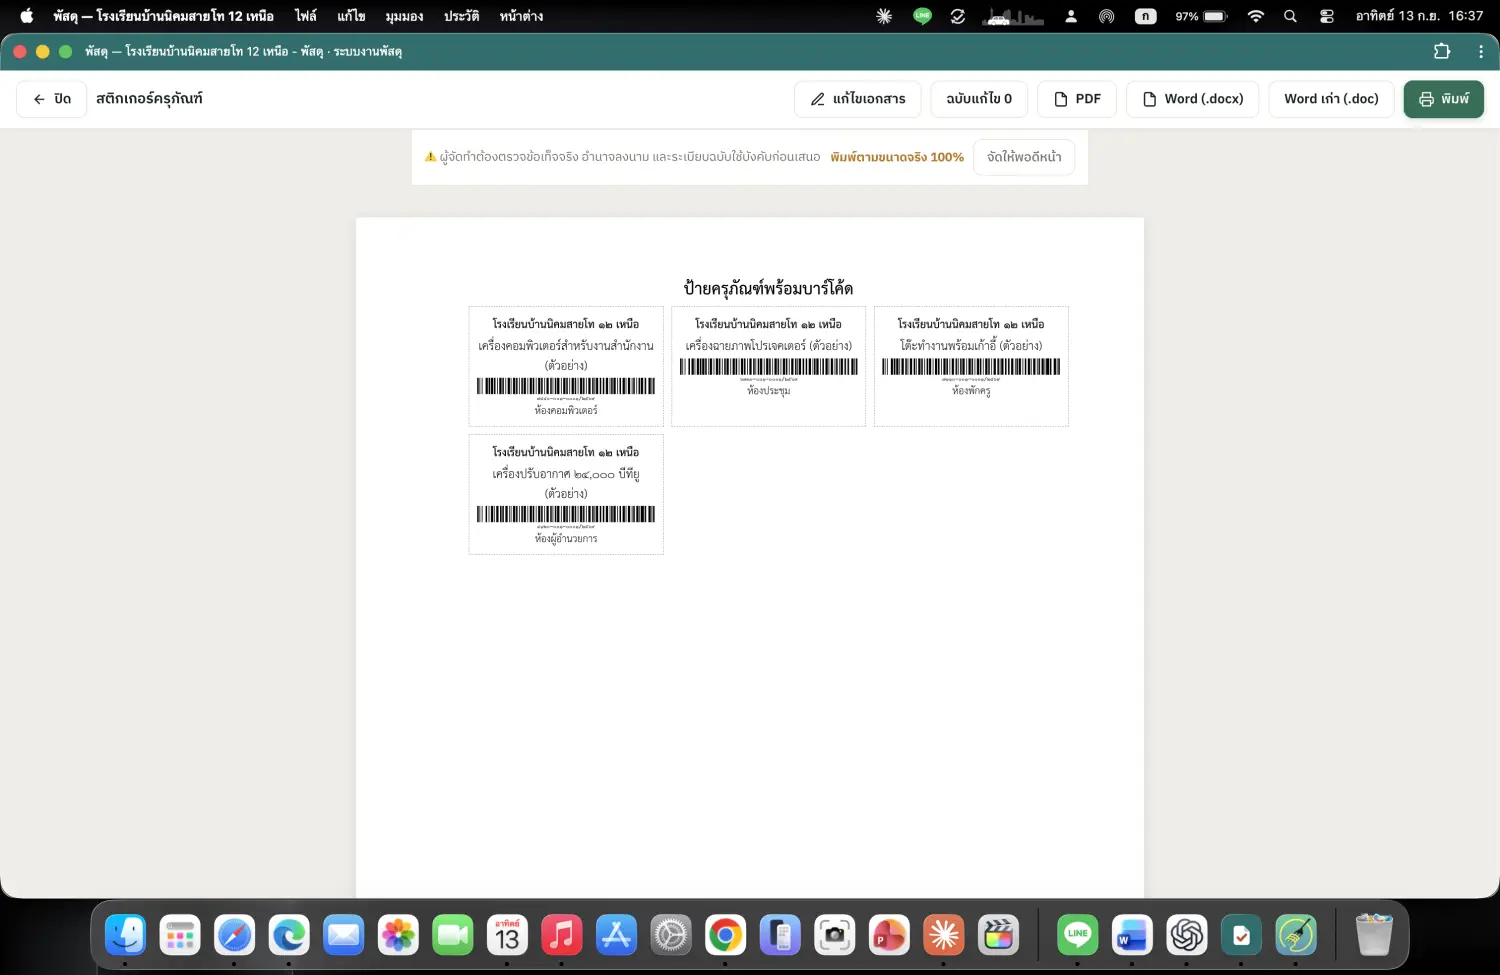The width and height of the screenshot is (1500, 975).
Task: Export the sticker sheet as PDF
Action: coord(1077,99)
